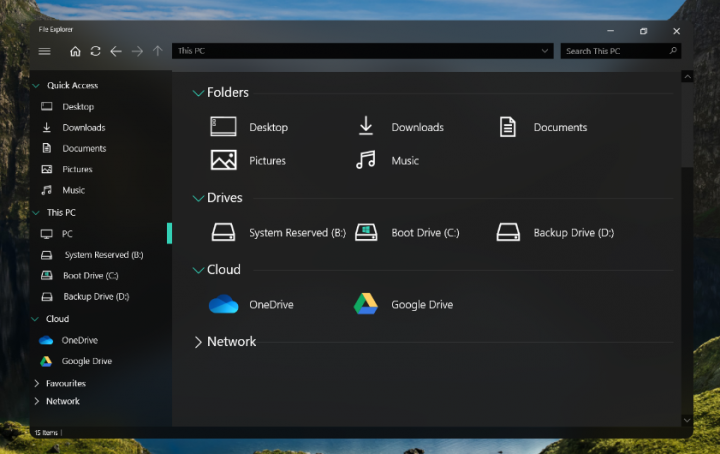
Task: Click OneDrive label in Cloud group
Action: point(271,304)
